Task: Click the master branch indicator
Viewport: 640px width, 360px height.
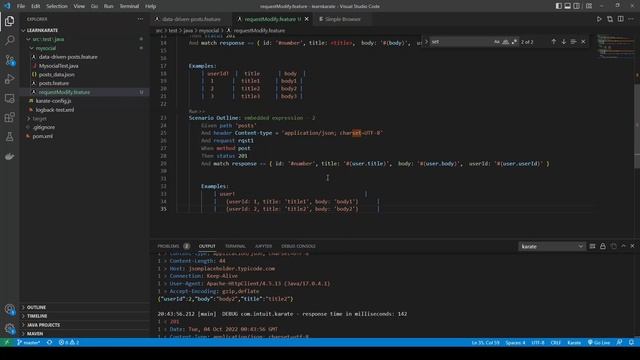Action: click(x=28, y=342)
